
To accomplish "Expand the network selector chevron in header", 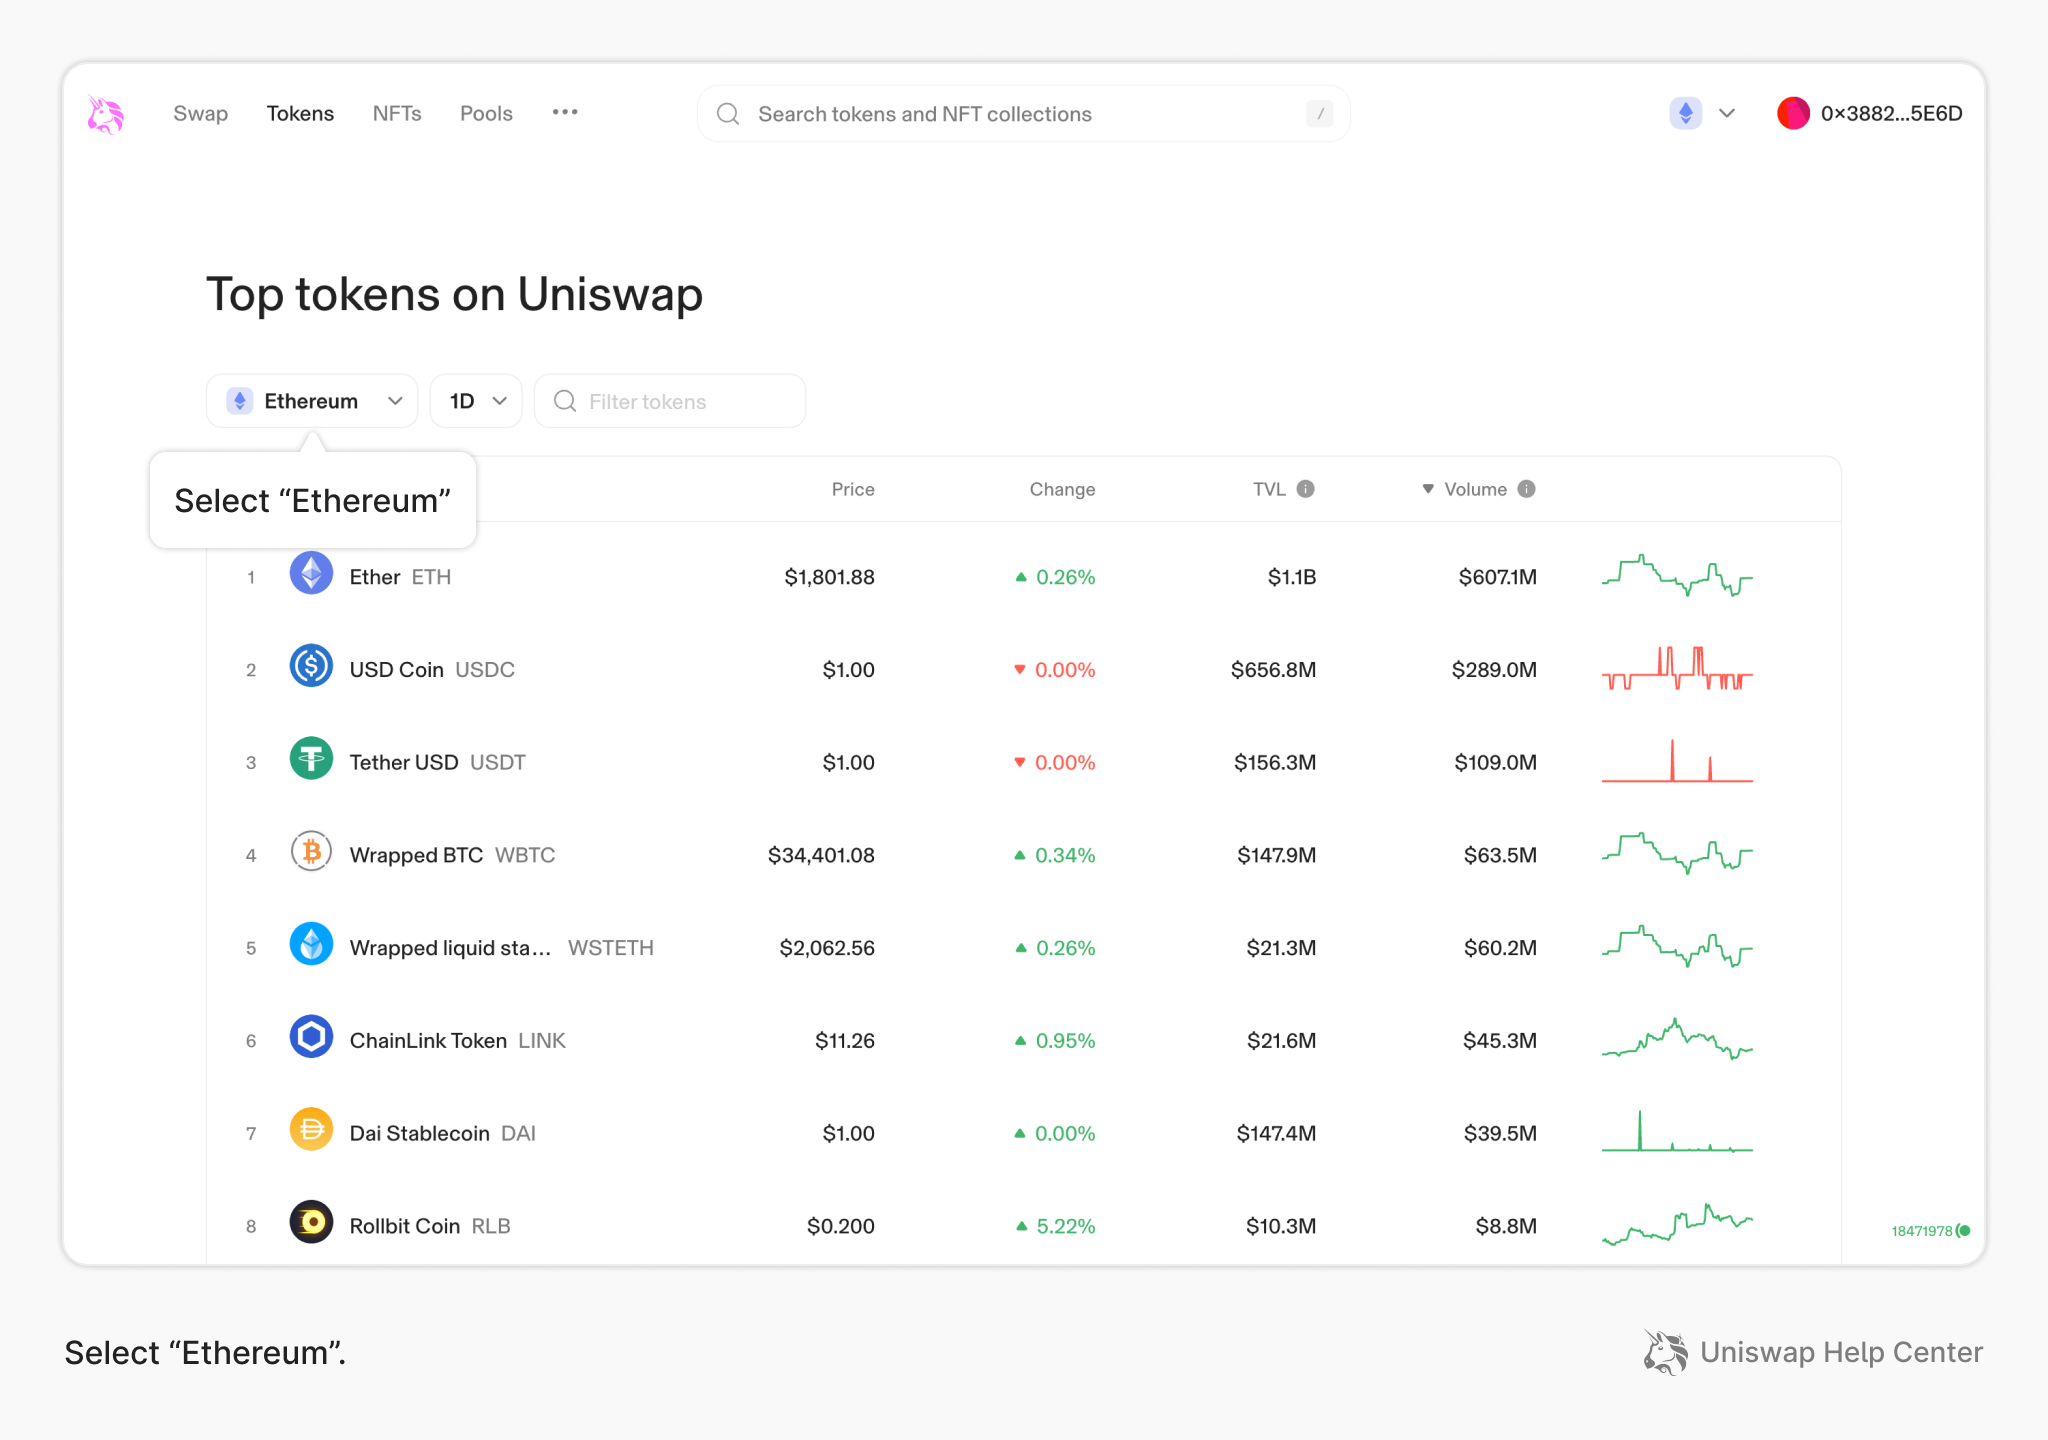I will (x=1727, y=114).
